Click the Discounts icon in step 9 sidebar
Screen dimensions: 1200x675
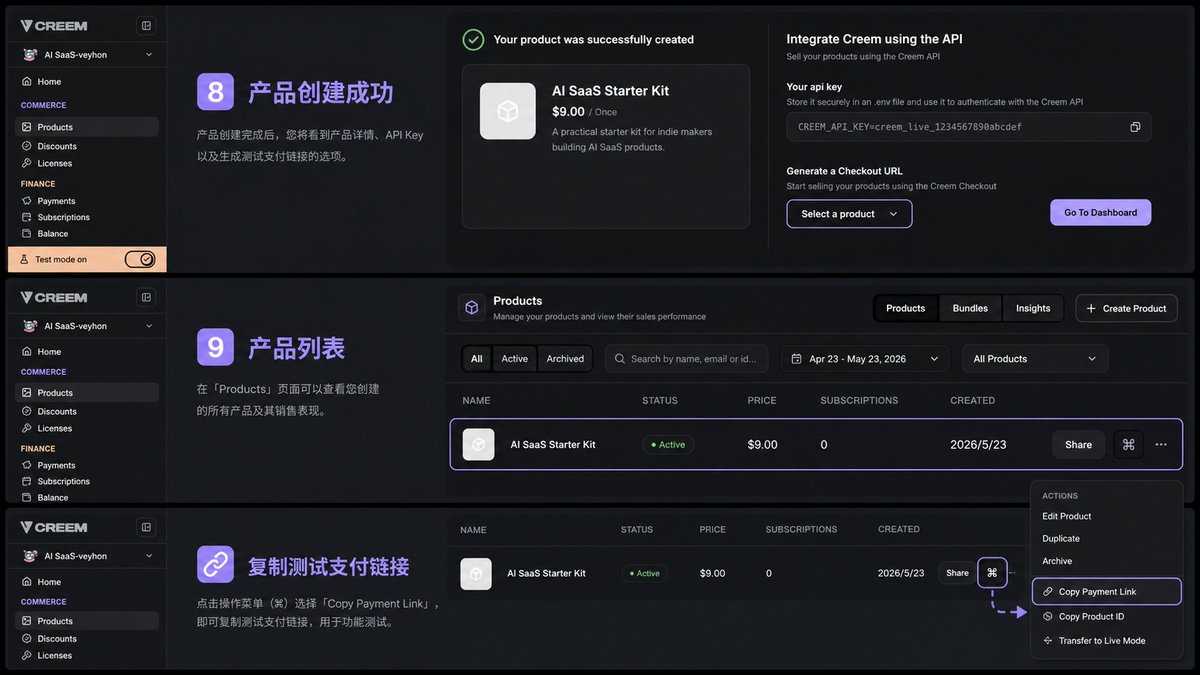[28, 411]
